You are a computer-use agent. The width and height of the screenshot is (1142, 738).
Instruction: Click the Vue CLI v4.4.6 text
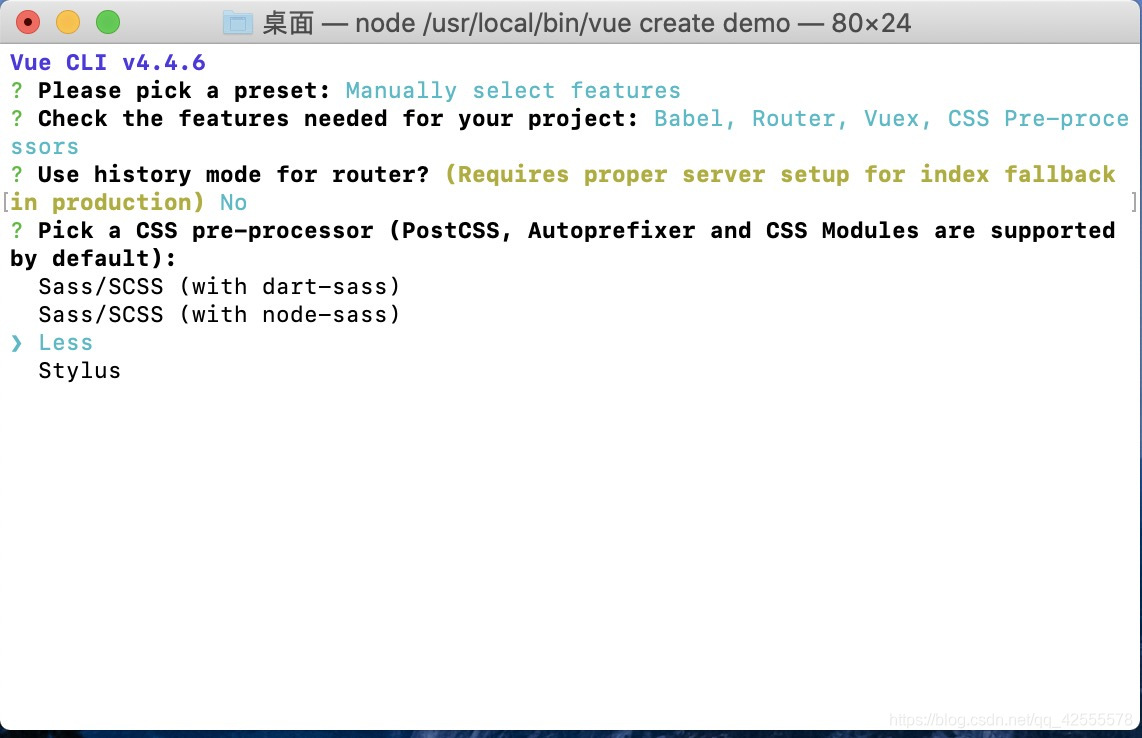108,63
